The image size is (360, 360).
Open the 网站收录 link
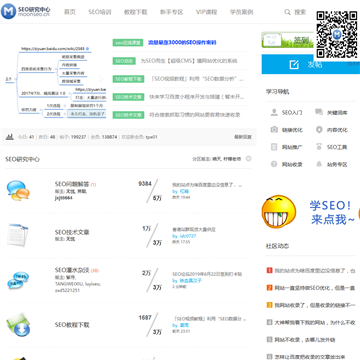[292, 165]
